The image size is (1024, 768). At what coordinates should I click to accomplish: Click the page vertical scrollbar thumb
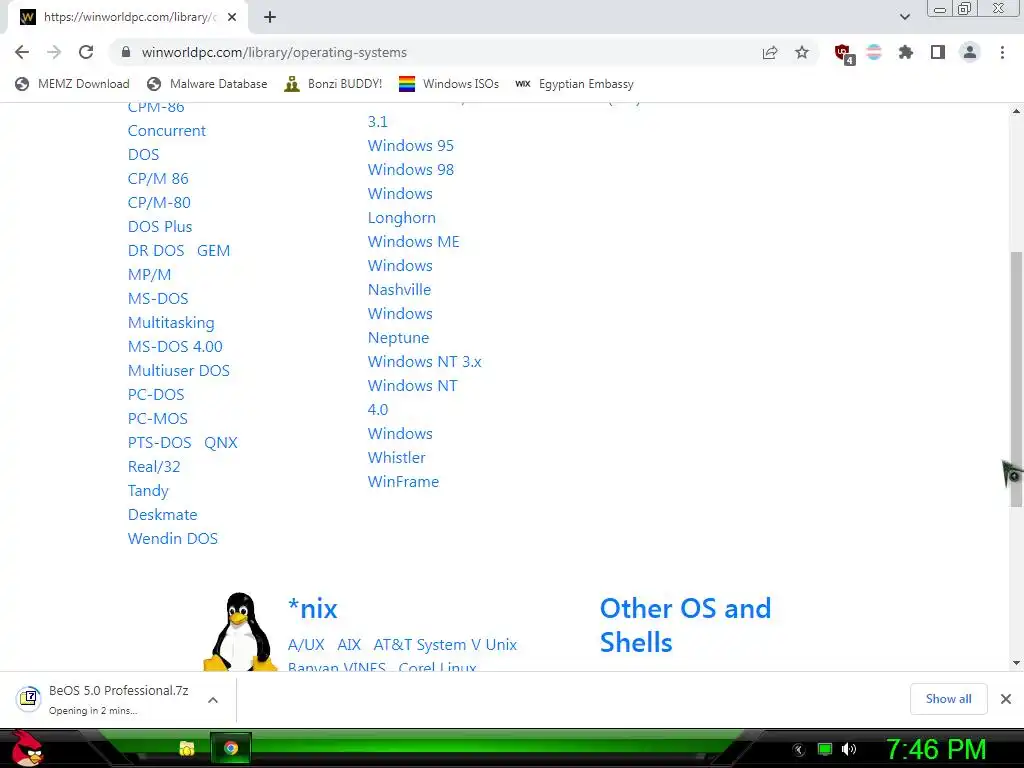click(x=1016, y=379)
